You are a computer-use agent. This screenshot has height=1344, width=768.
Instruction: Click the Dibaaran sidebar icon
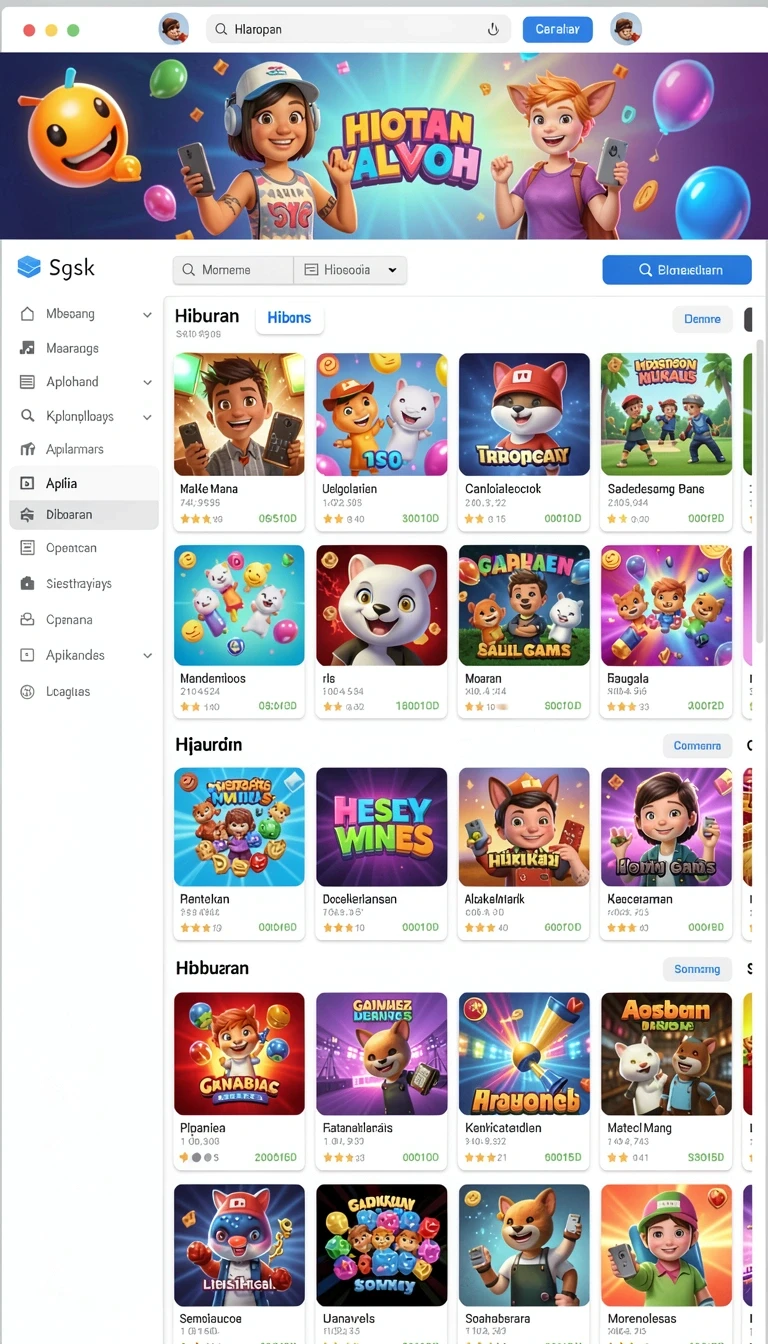tap(28, 515)
